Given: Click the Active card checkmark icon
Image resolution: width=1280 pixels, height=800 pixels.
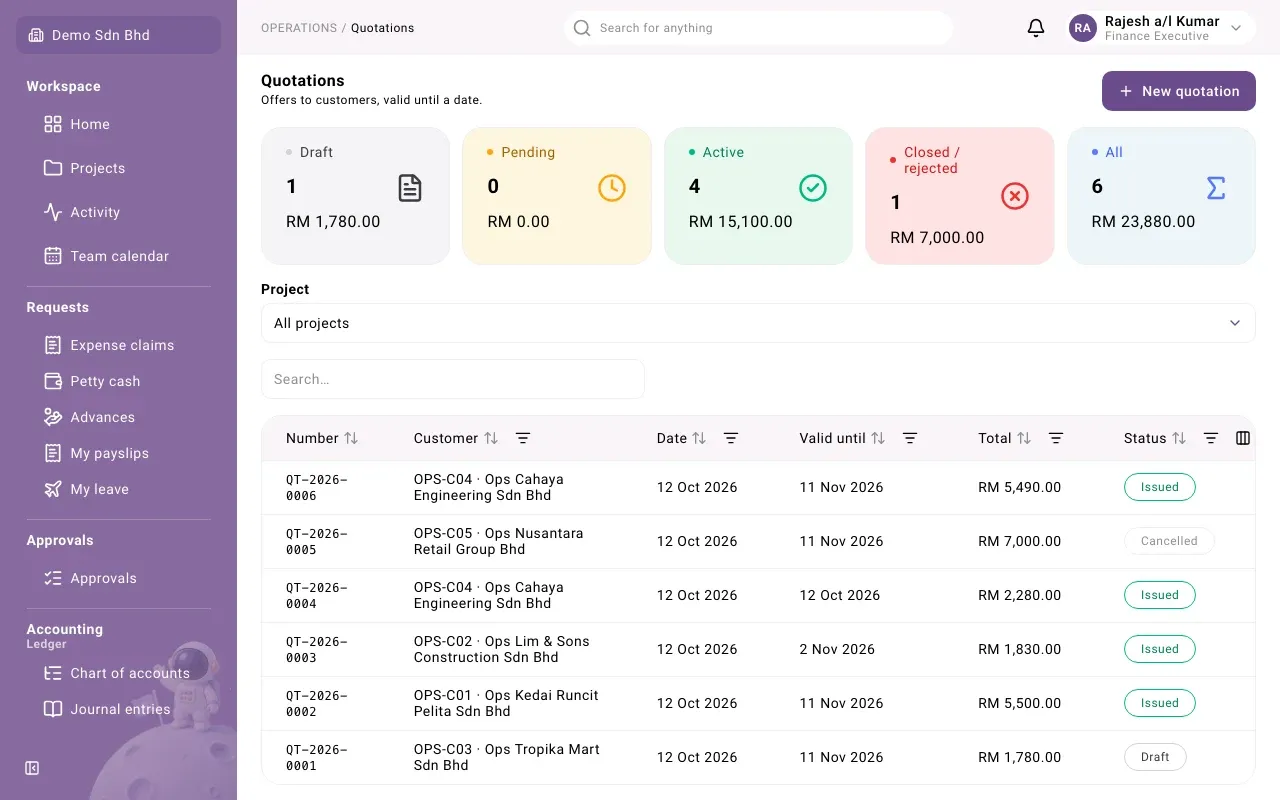Looking at the screenshot, I should (x=813, y=188).
